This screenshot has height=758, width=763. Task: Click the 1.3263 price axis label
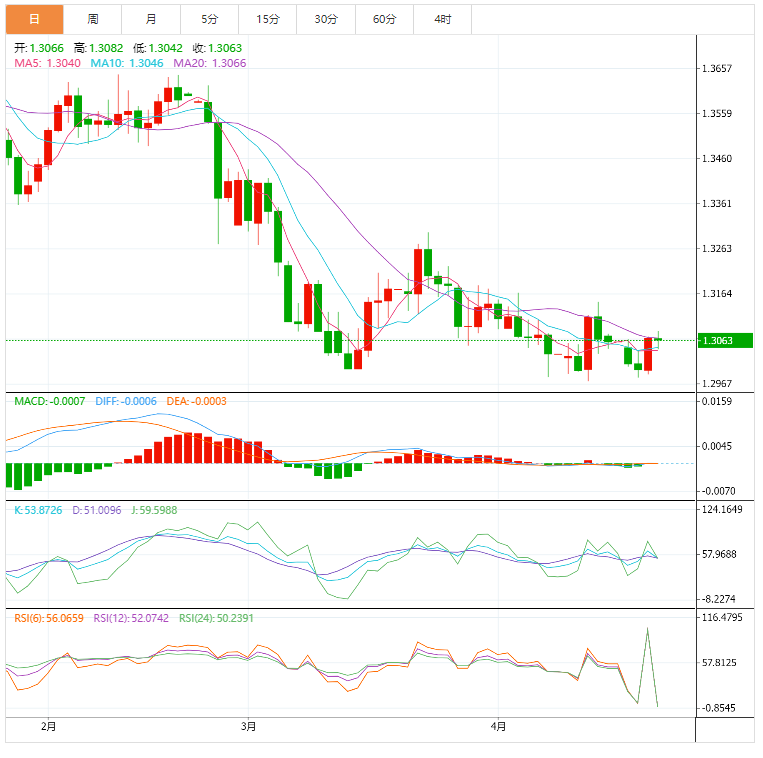click(717, 249)
